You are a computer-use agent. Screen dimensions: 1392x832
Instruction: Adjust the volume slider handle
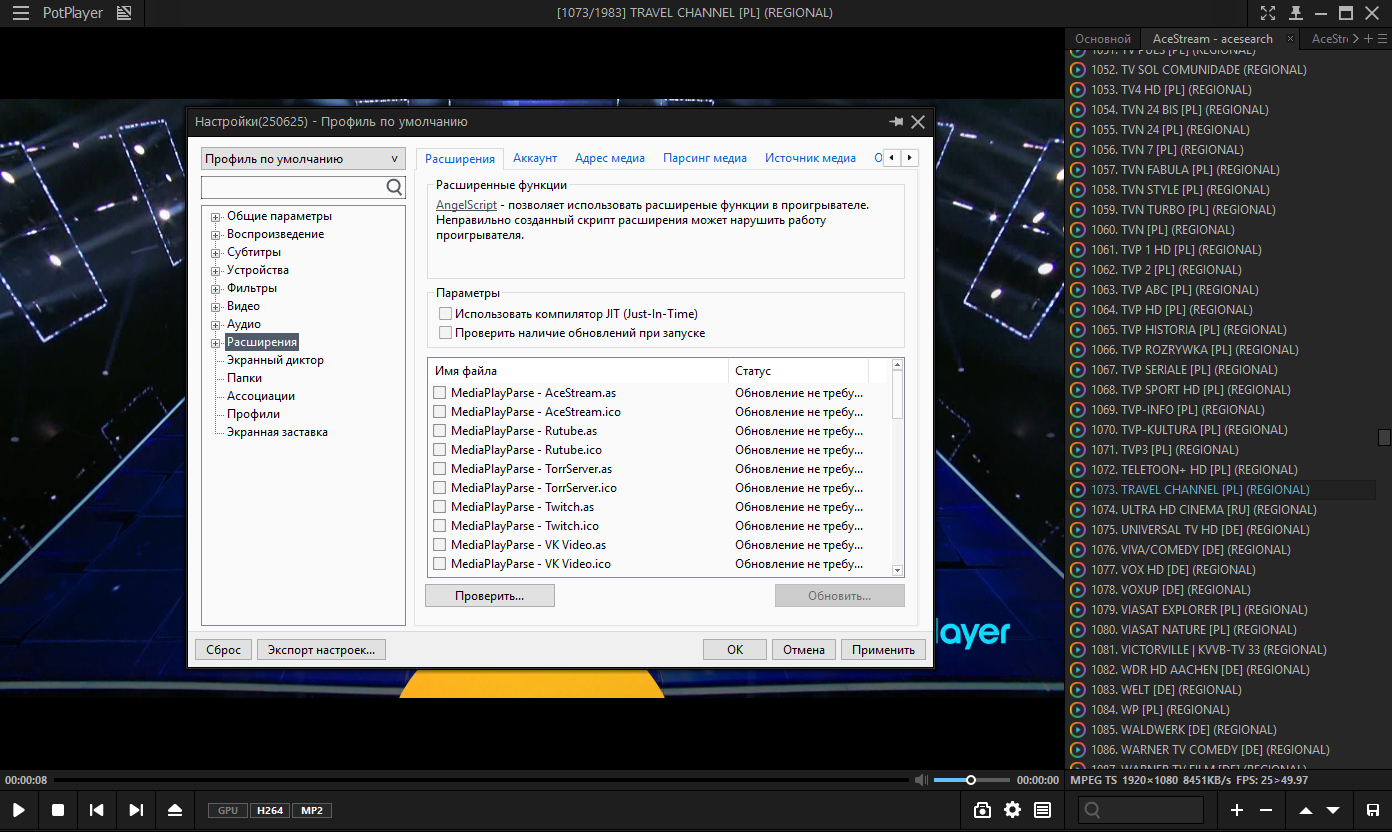coord(970,780)
